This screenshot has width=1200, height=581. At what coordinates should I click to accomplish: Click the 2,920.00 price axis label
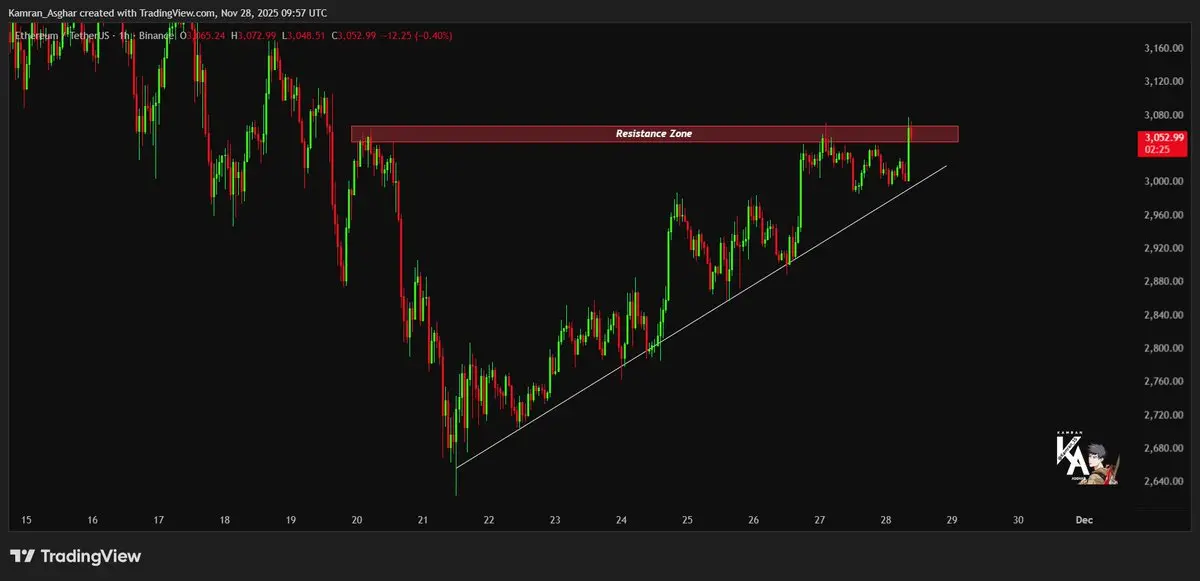[1162, 248]
